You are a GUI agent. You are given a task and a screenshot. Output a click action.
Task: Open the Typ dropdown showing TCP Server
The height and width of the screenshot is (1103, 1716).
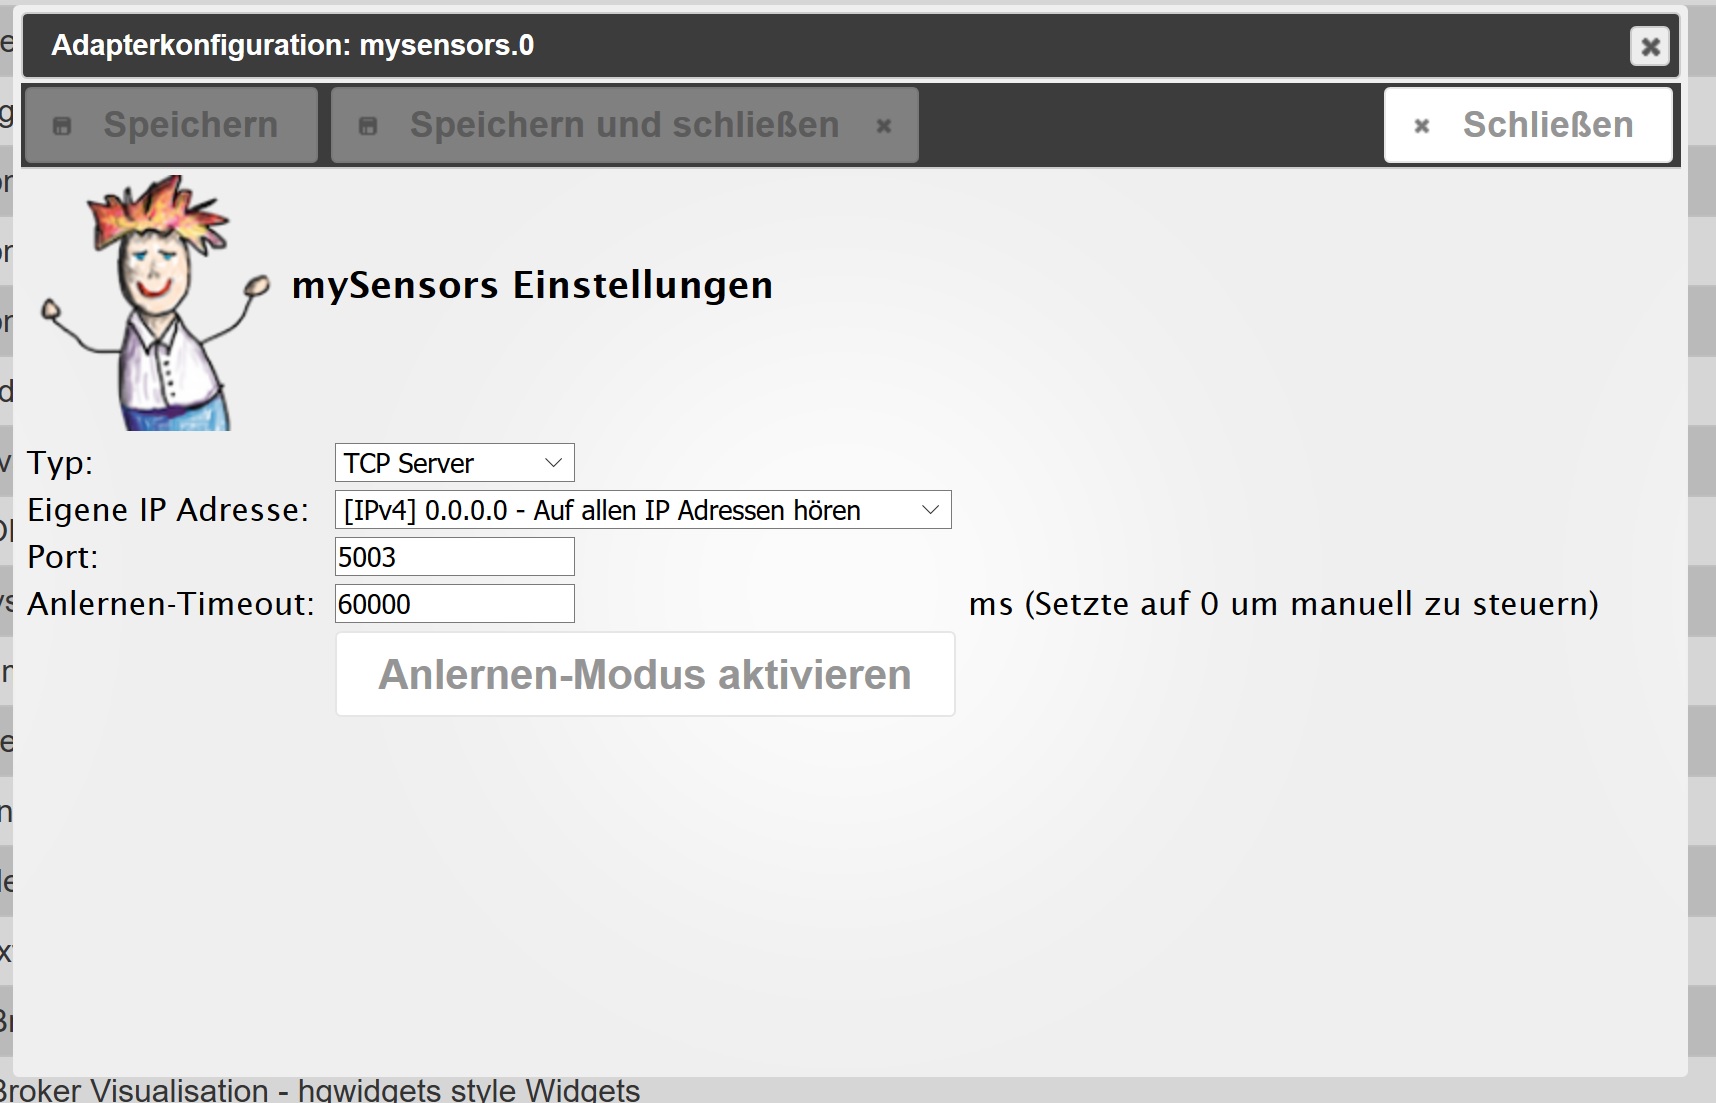442,463
